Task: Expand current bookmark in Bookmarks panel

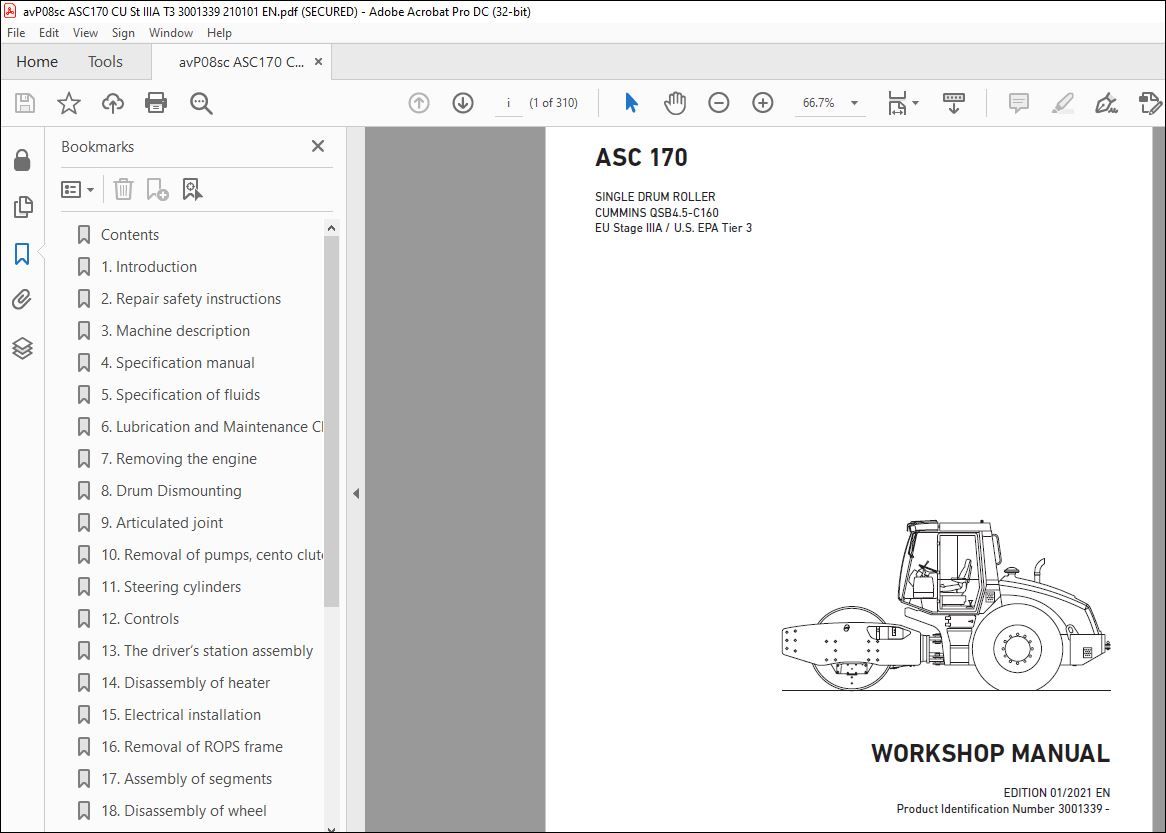Action: pyautogui.click(x=193, y=189)
